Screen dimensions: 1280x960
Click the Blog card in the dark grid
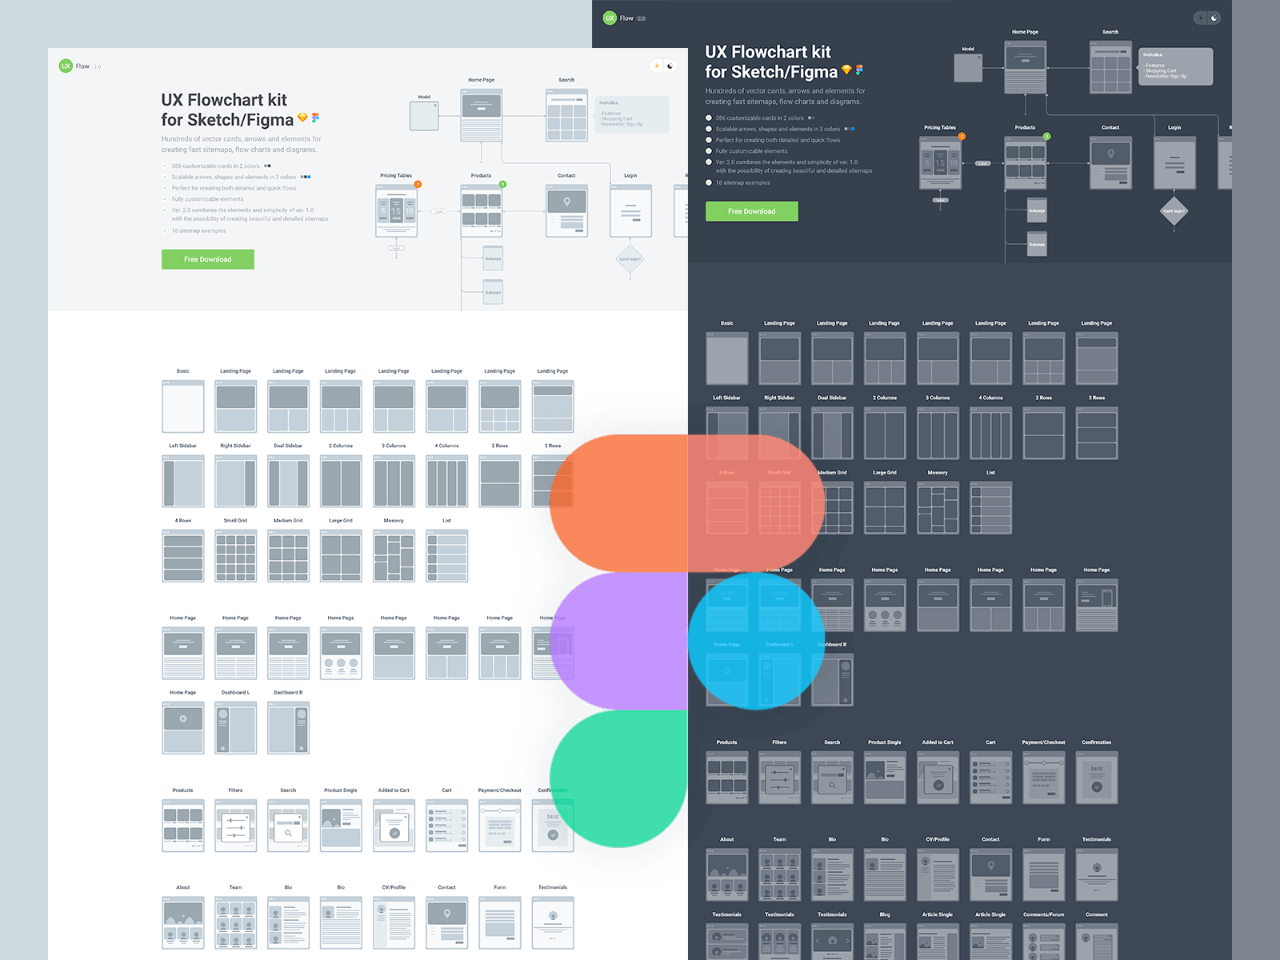[x=885, y=942]
